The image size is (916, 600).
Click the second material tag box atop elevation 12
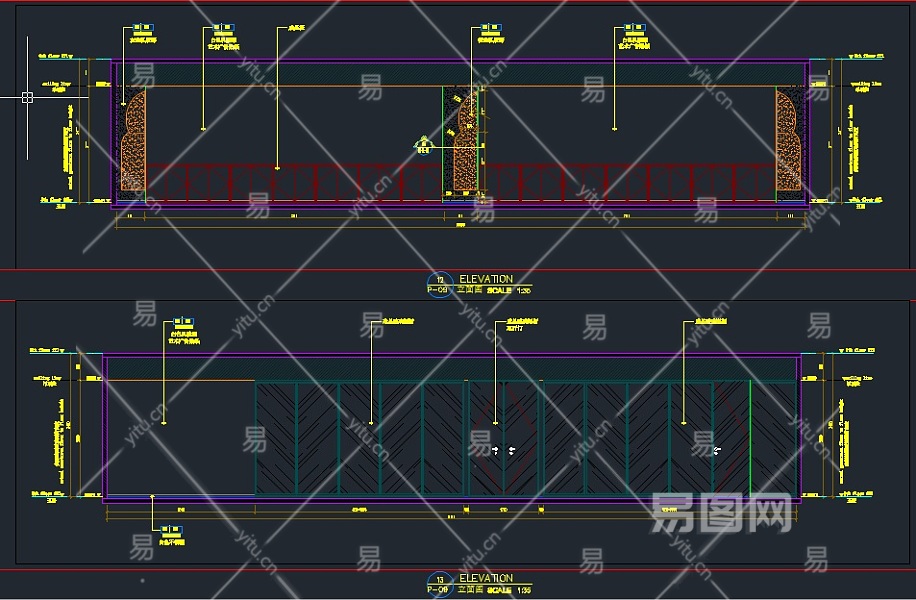224,27
